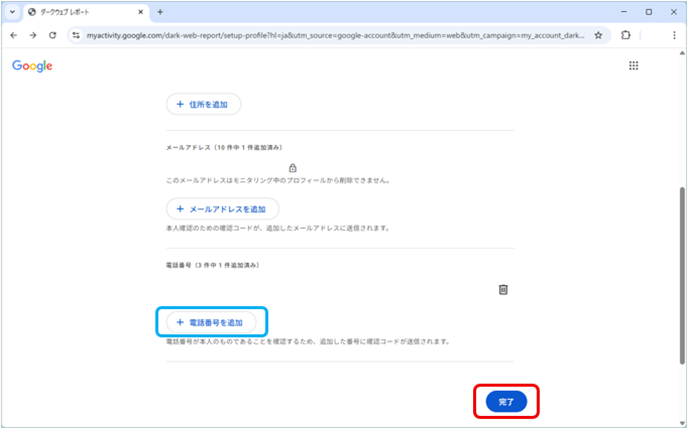This screenshot has height=428, width=688.
Task: Switch to the ダークウェブ レポート tab
Action: 80,11
